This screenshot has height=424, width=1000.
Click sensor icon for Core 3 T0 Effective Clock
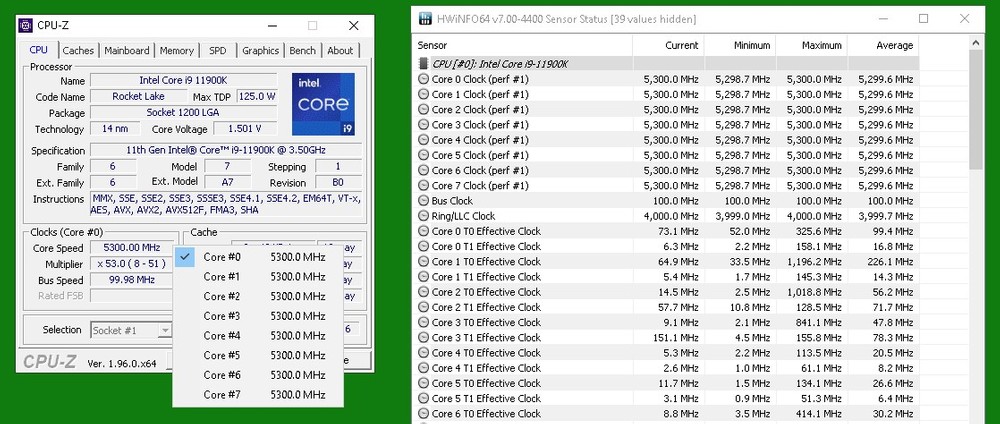[423, 323]
